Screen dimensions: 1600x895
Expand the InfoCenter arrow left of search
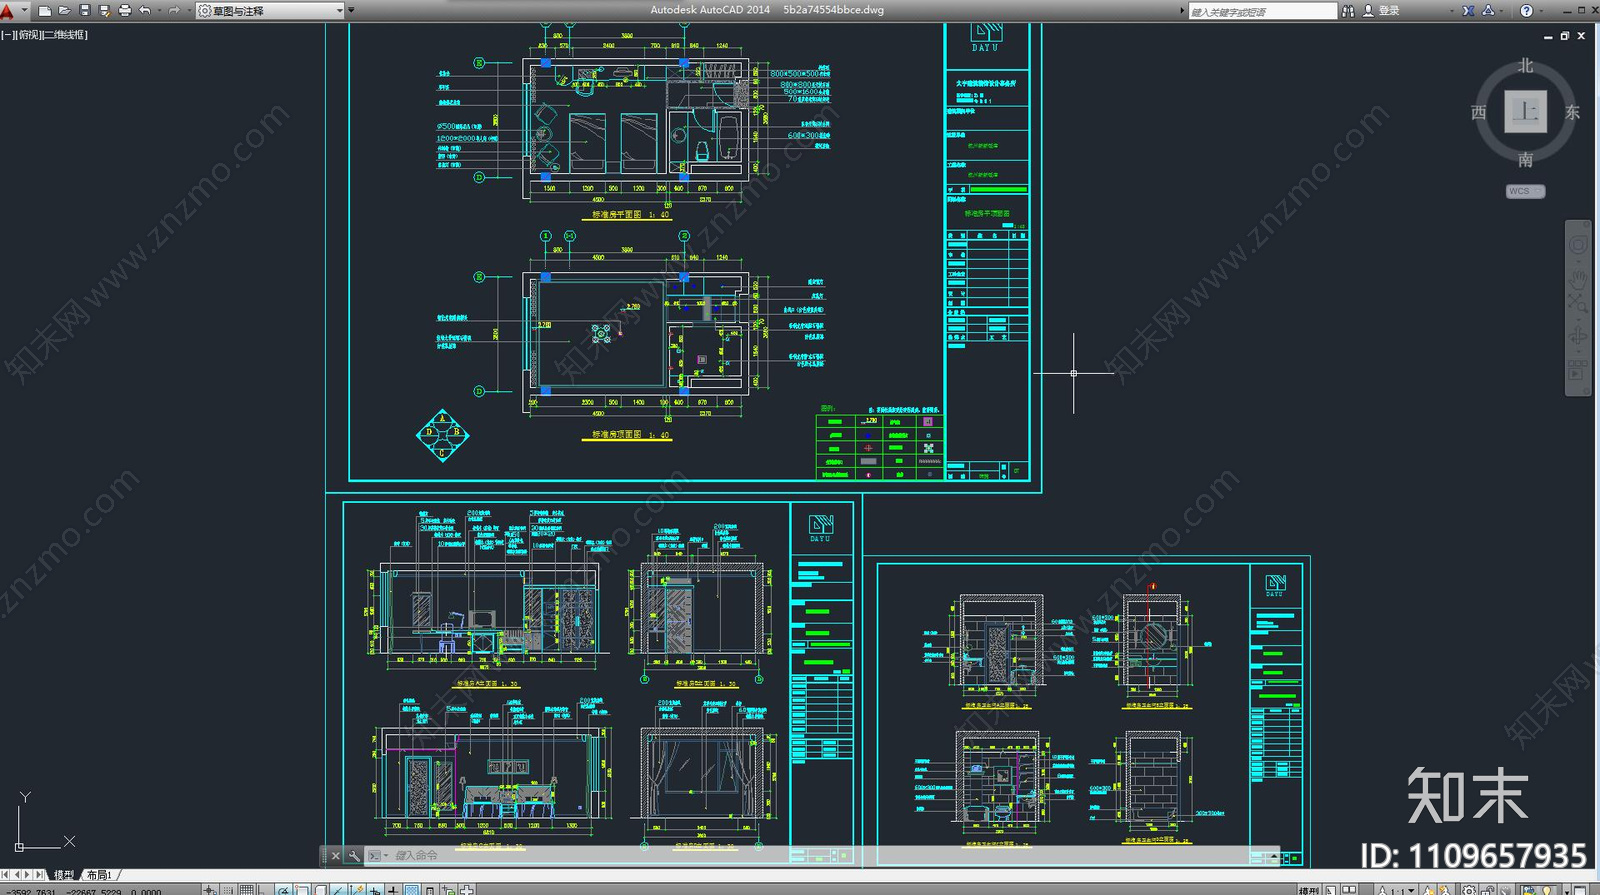[1182, 11]
